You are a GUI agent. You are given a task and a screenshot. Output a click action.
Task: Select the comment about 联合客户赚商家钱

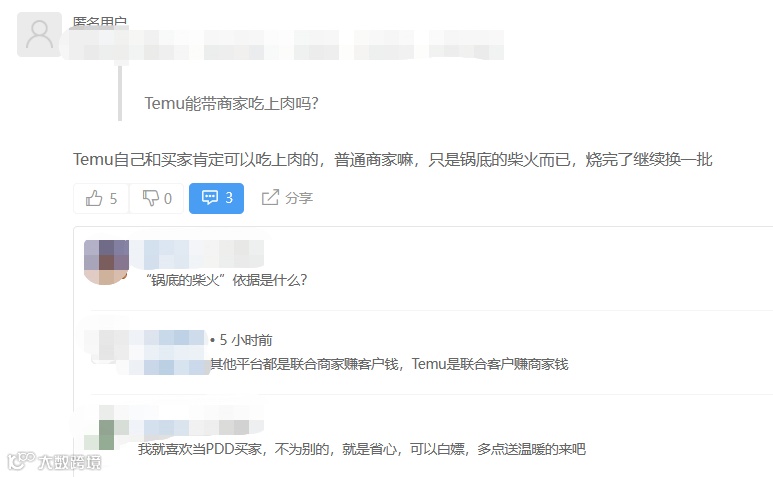(389, 364)
